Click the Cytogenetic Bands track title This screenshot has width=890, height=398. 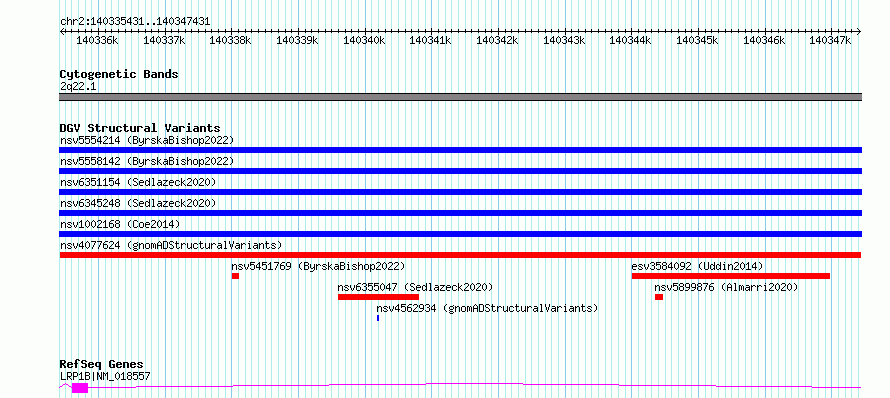point(119,74)
